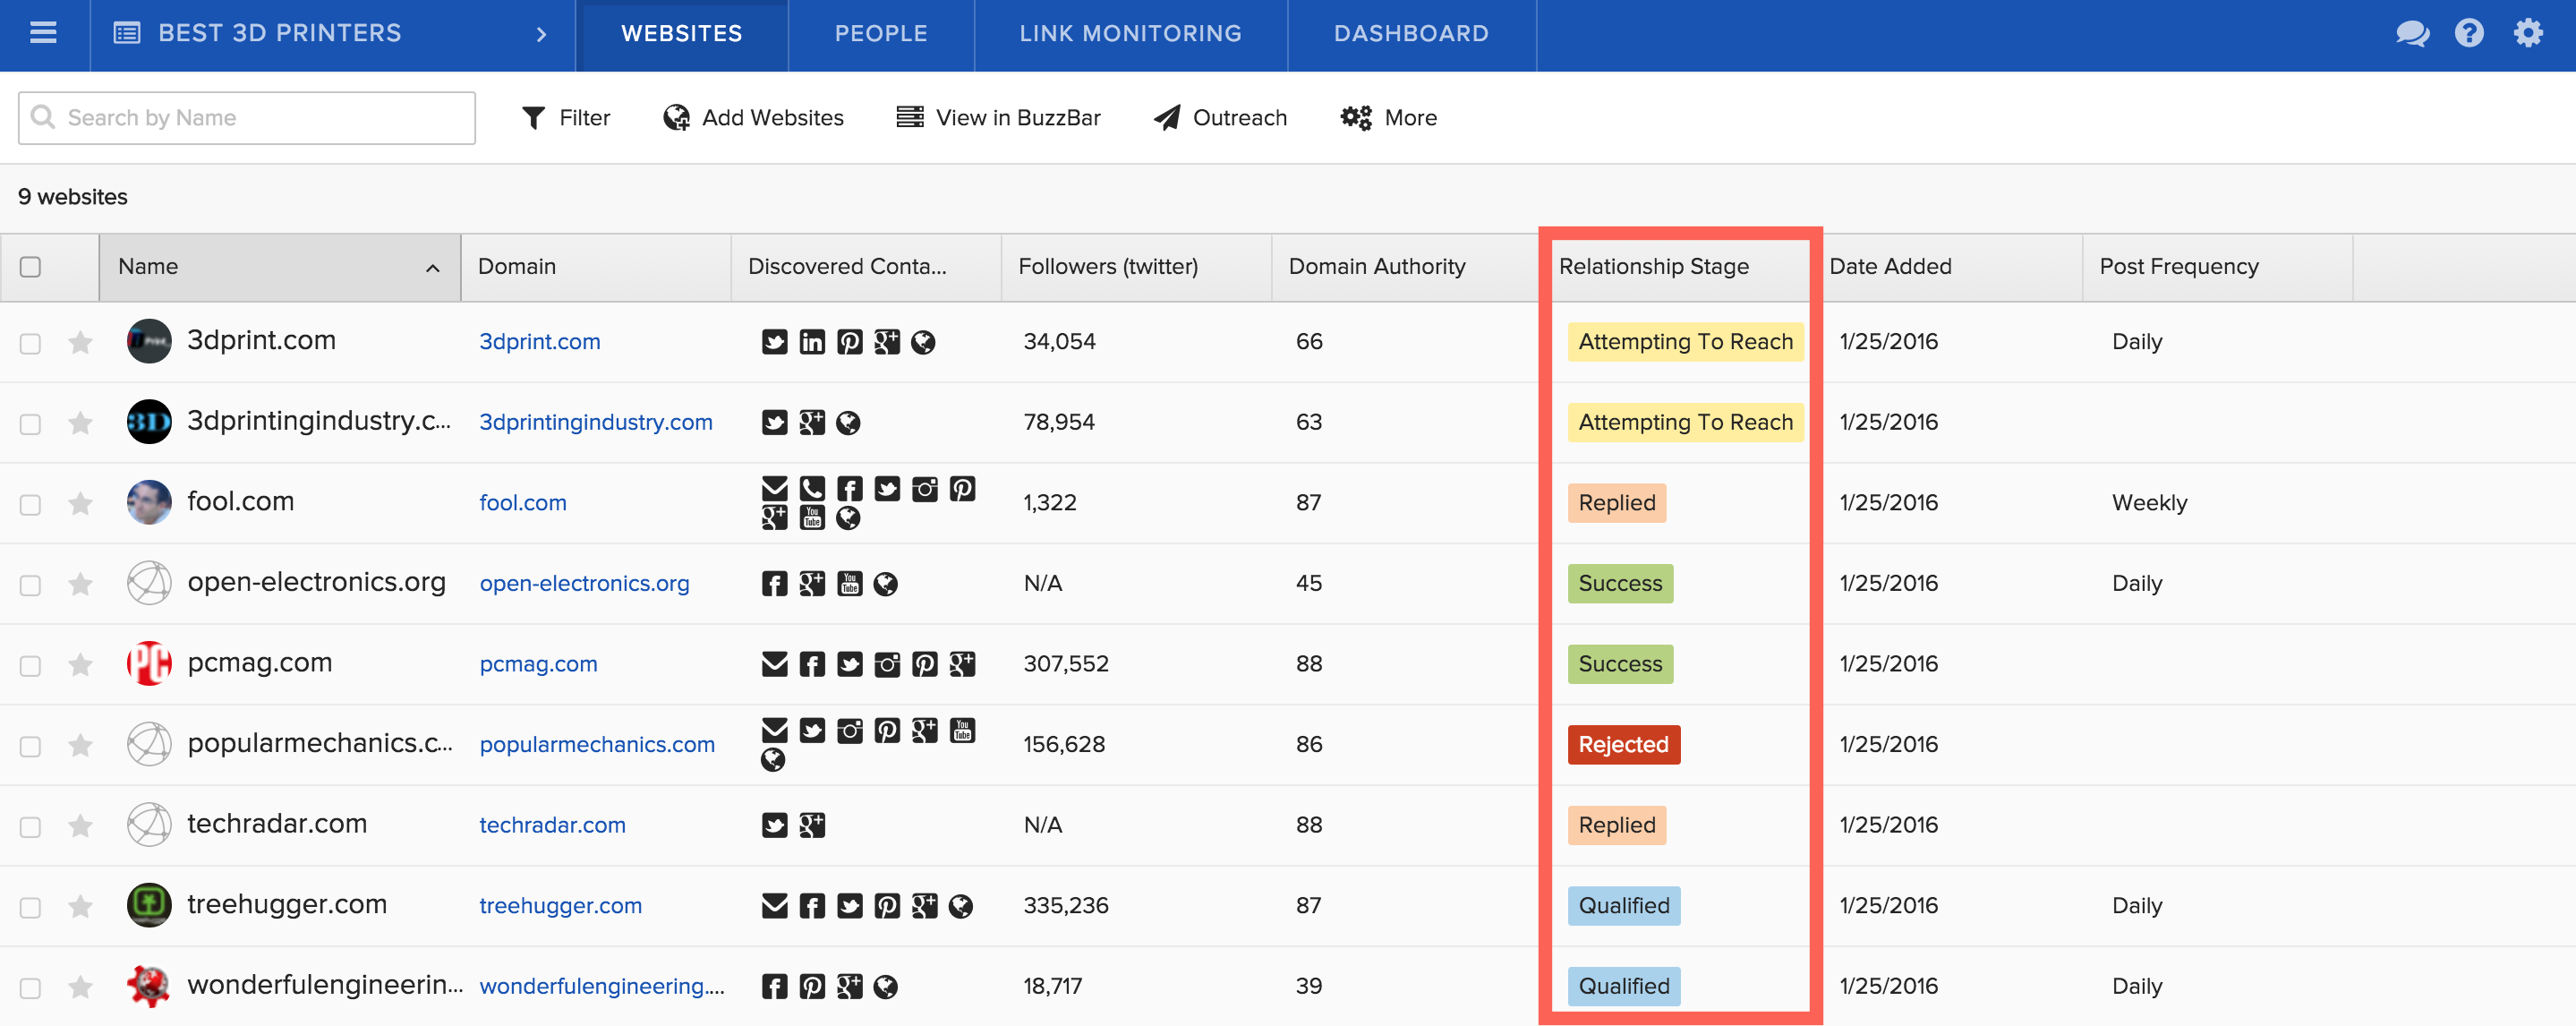This screenshot has height=1026, width=2576.
Task: Click the Rejected stage color label
Action: [x=1623, y=745]
